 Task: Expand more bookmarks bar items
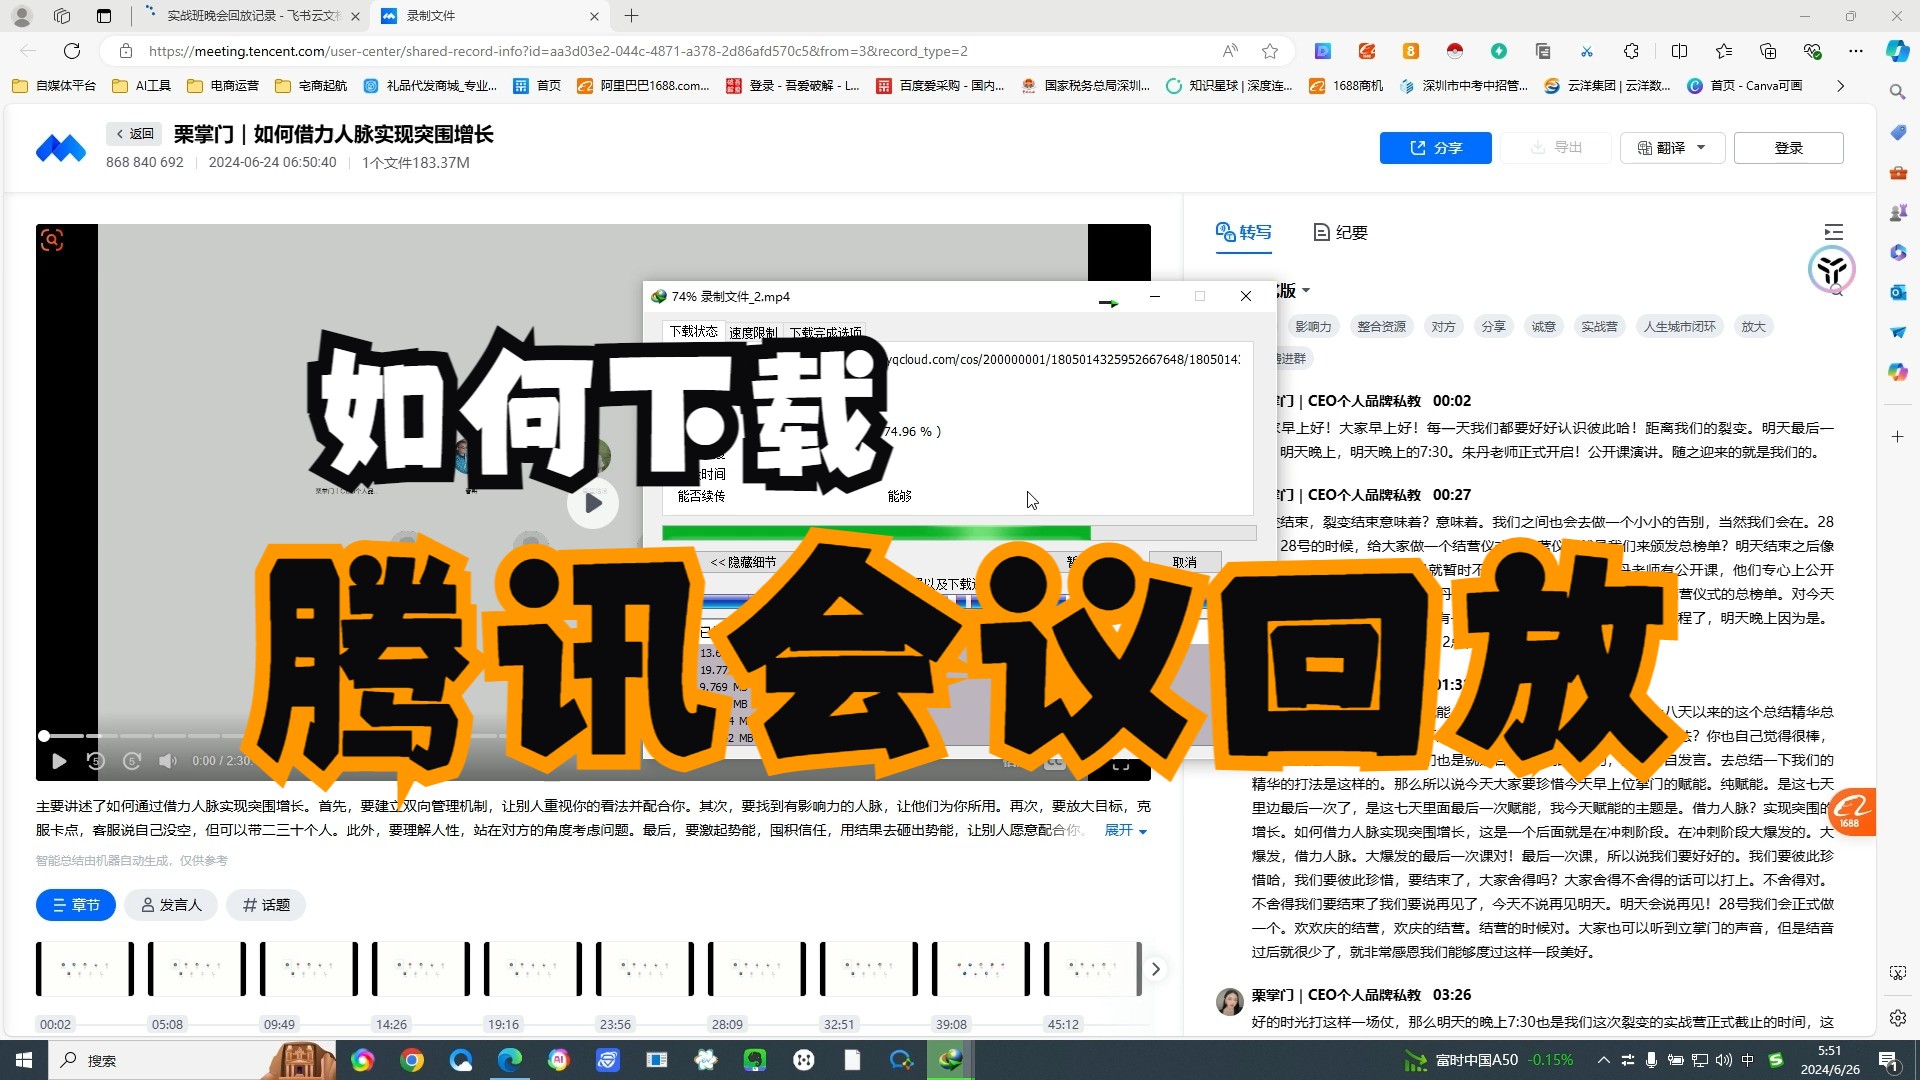tap(1840, 86)
